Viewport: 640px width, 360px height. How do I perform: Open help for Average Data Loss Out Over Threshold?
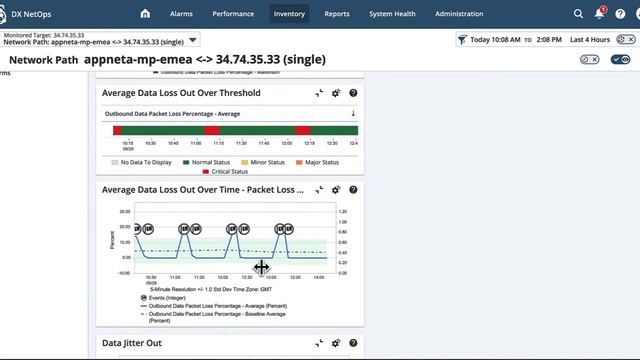(353, 93)
